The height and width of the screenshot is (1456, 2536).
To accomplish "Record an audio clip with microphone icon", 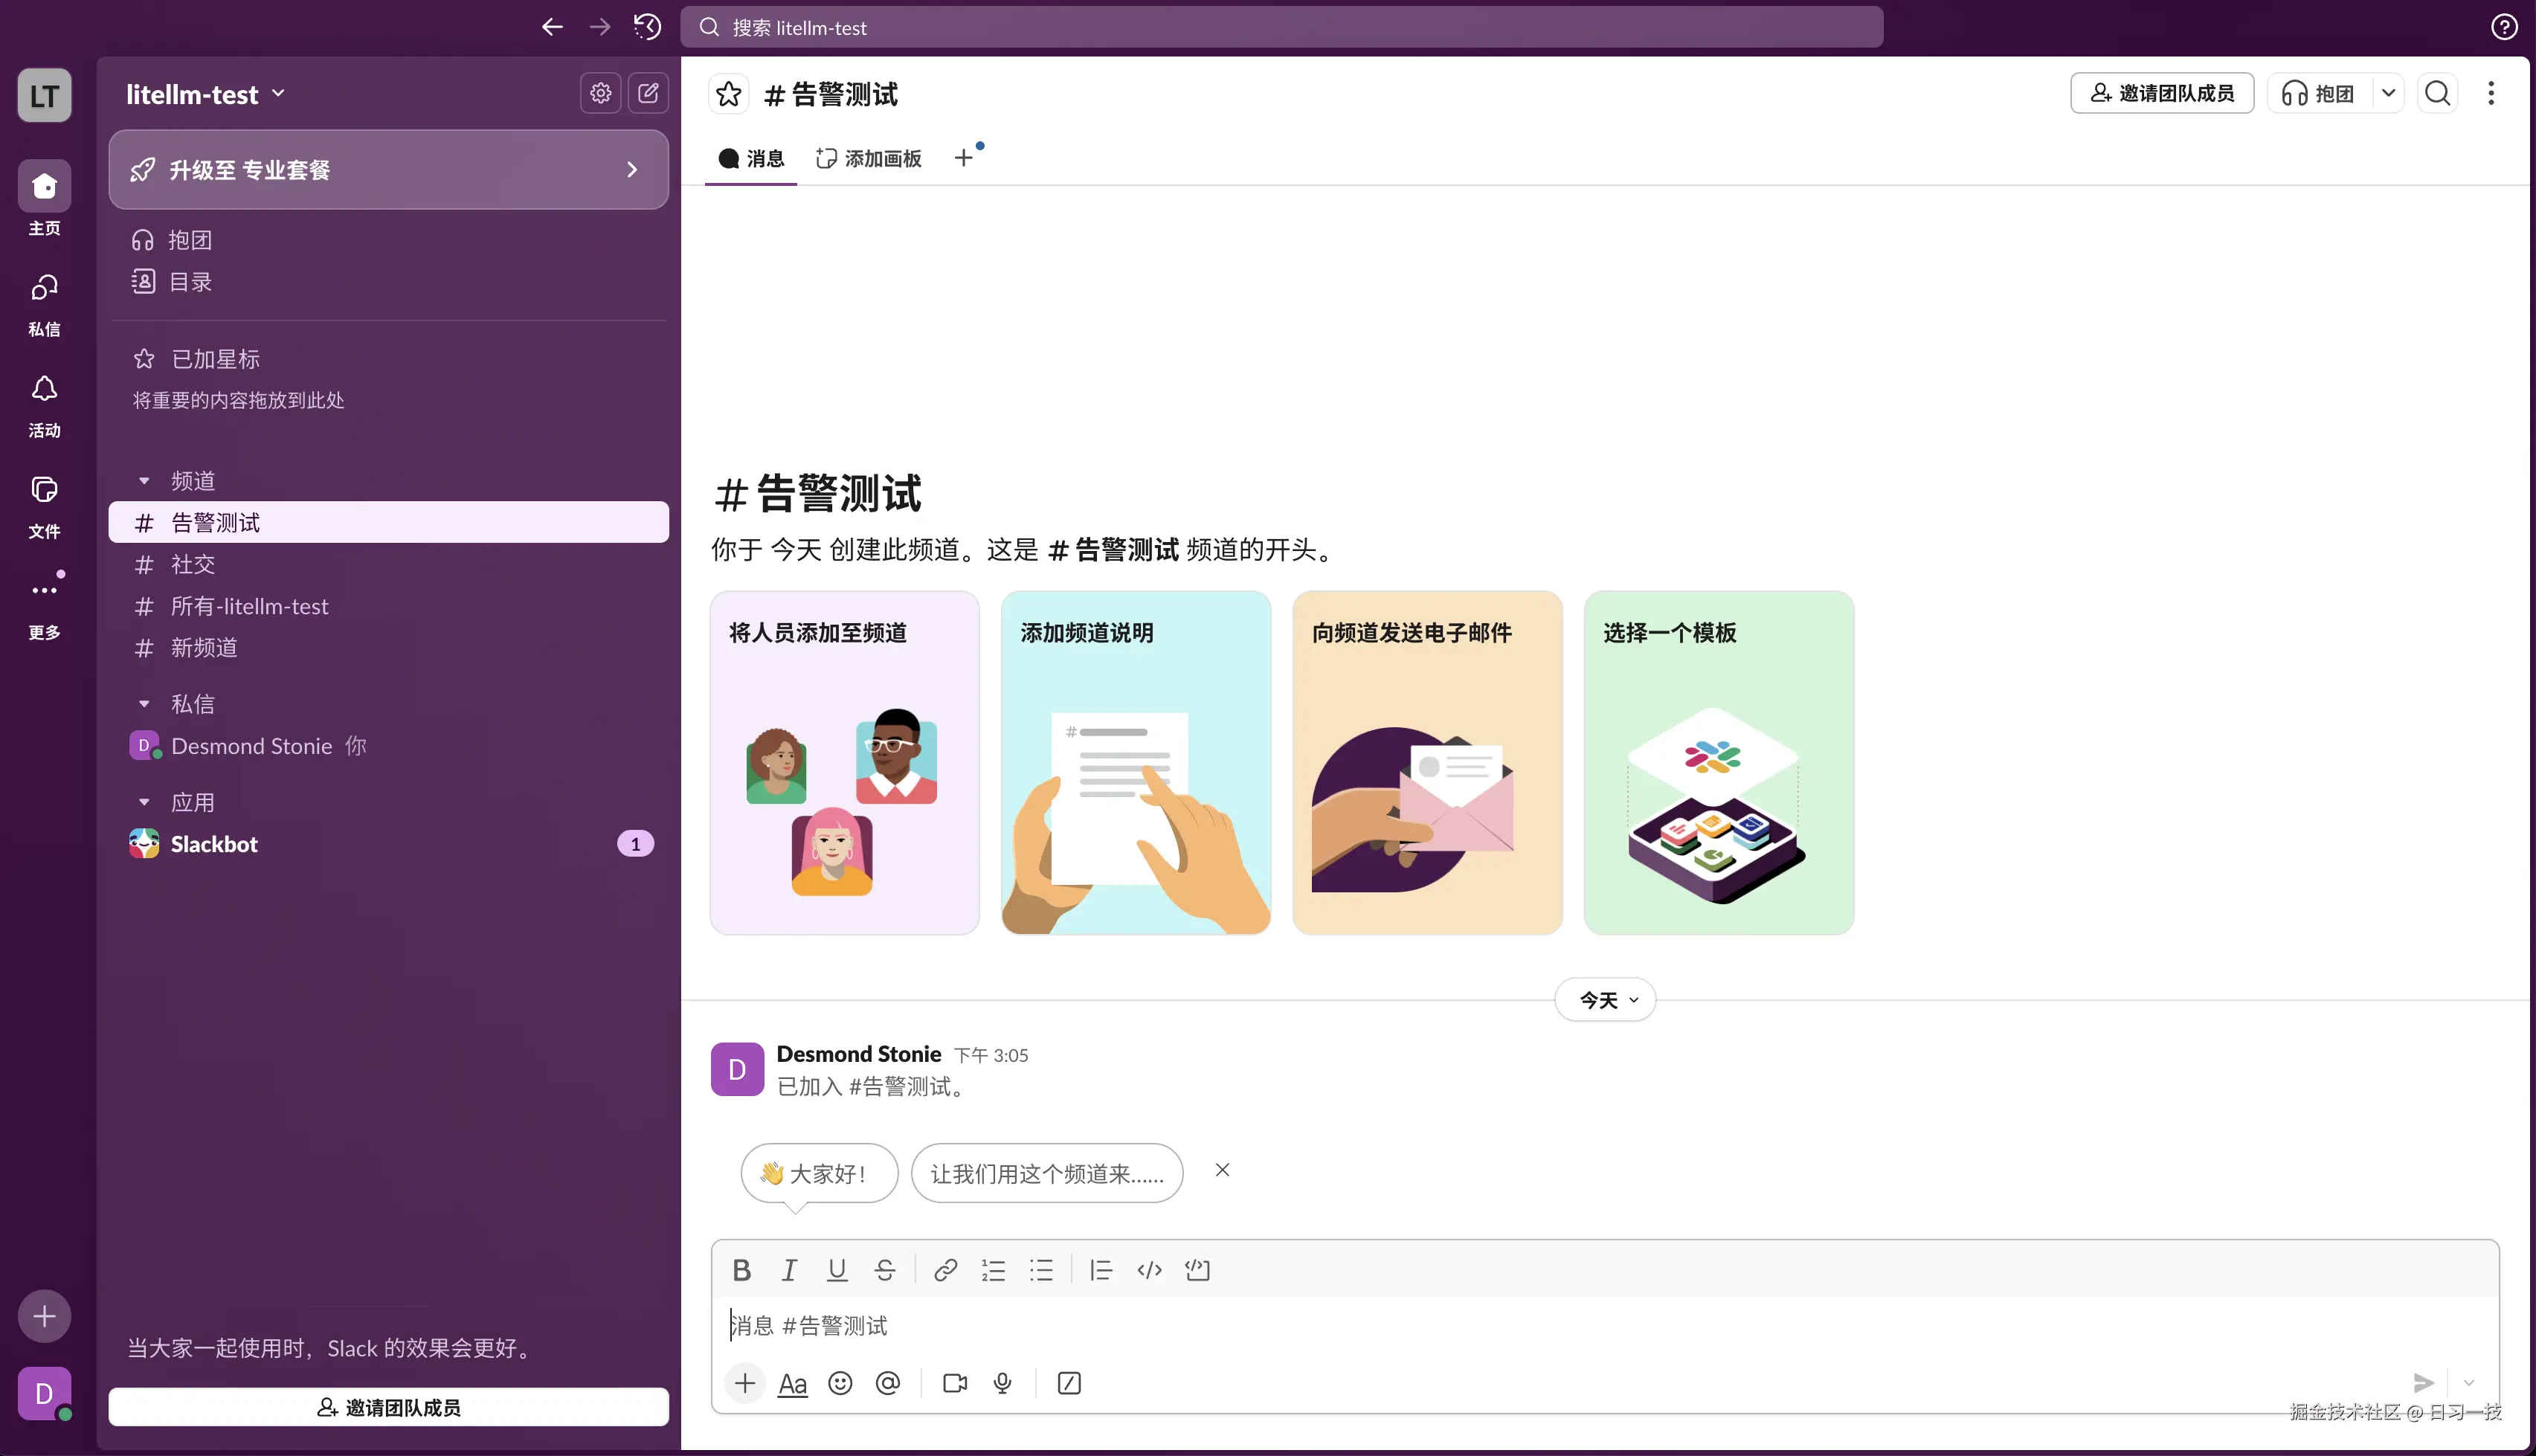I will pos(1003,1383).
